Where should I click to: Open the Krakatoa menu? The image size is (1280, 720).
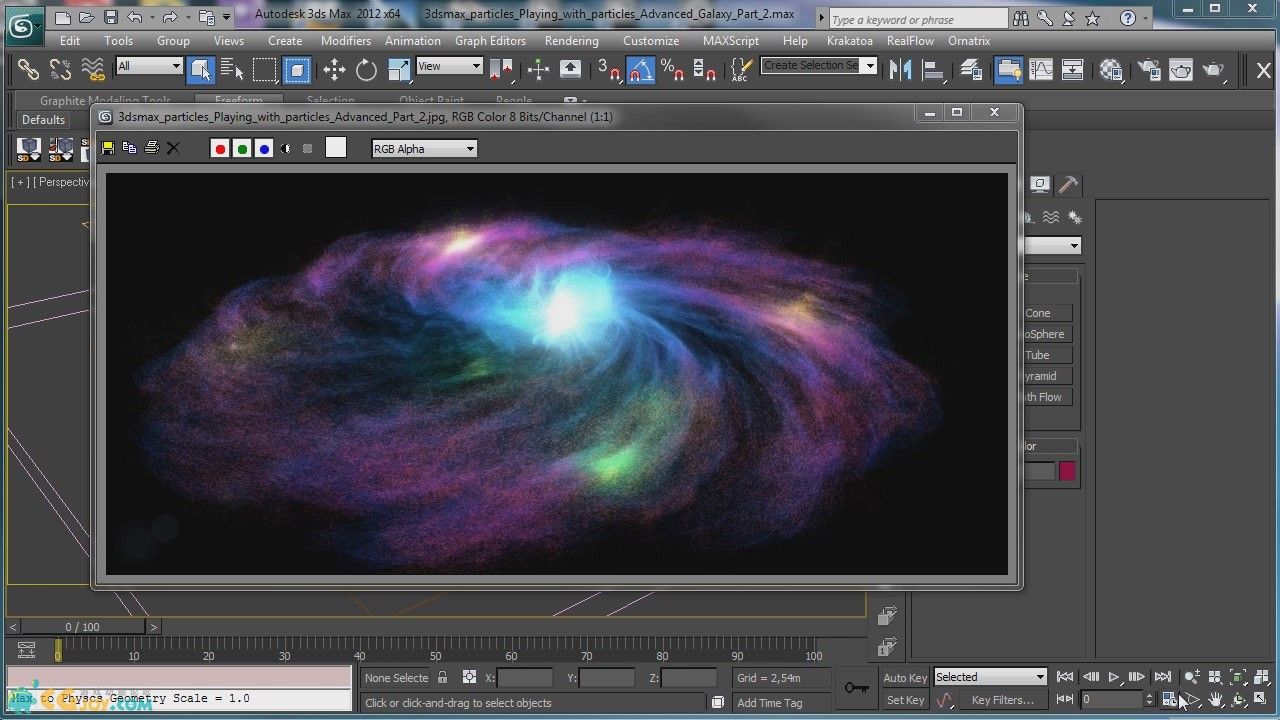[850, 41]
